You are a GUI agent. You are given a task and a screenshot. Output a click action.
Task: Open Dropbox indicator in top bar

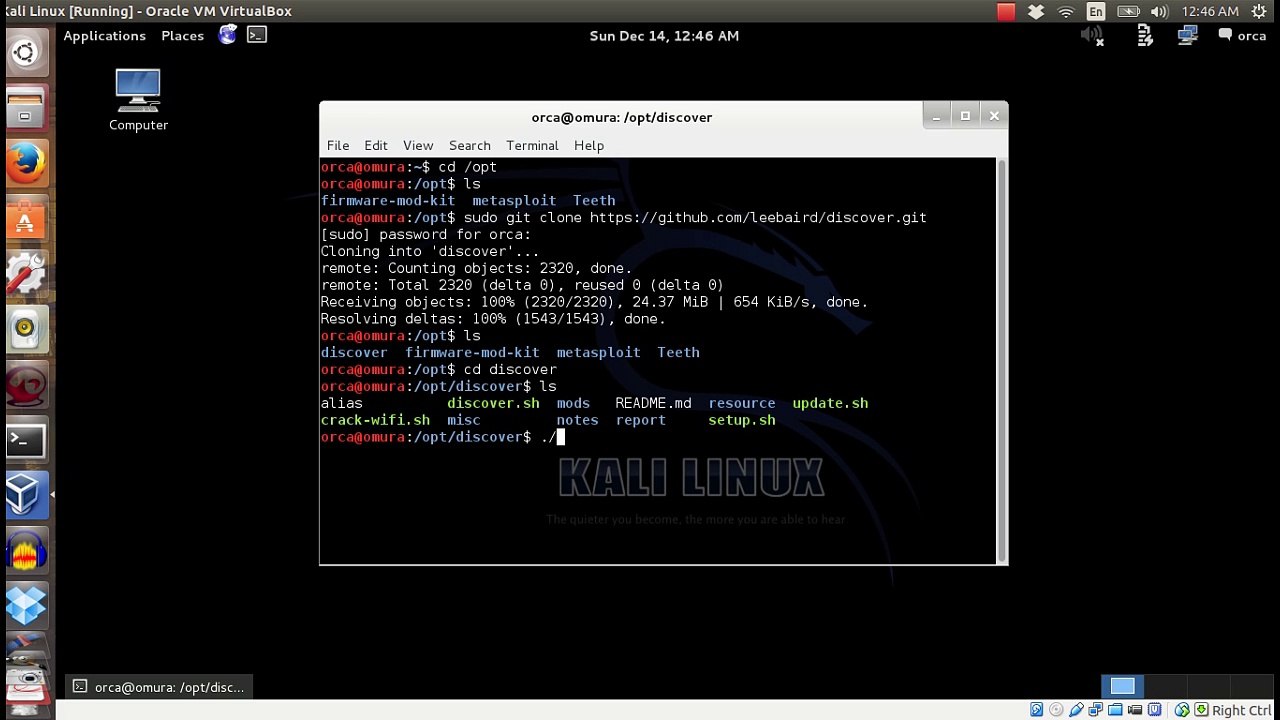[x=1036, y=12]
